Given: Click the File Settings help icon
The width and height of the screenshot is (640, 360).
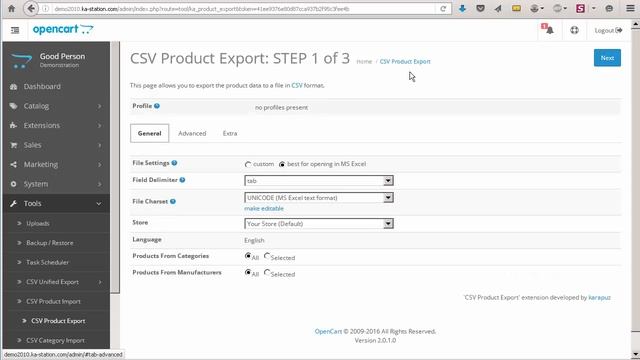Looking at the screenshot, I should 174,163.
